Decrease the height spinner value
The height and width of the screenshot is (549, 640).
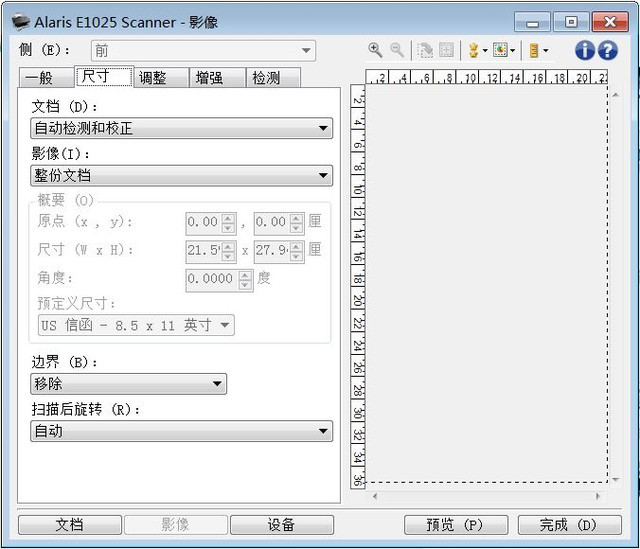(x=296, y=256)
